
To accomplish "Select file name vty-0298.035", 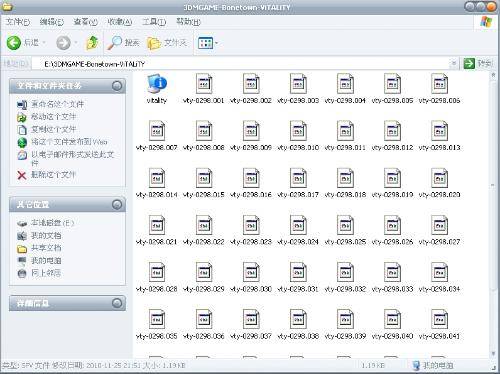I will (x=157, y=336).
